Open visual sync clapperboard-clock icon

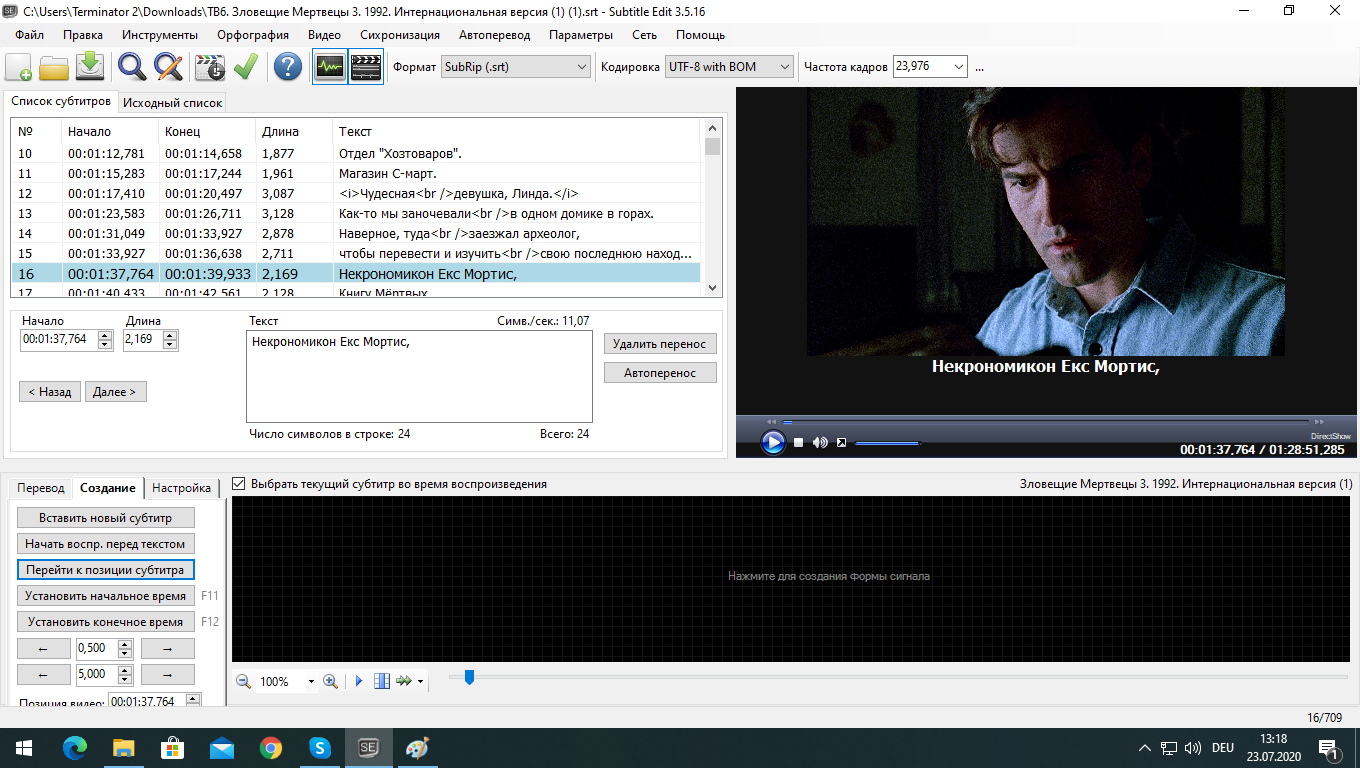(x=209, y=67)
